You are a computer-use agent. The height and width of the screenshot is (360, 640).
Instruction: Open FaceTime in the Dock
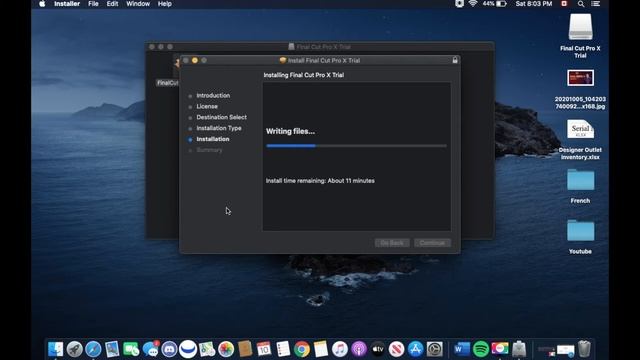(x=131, y=349)
